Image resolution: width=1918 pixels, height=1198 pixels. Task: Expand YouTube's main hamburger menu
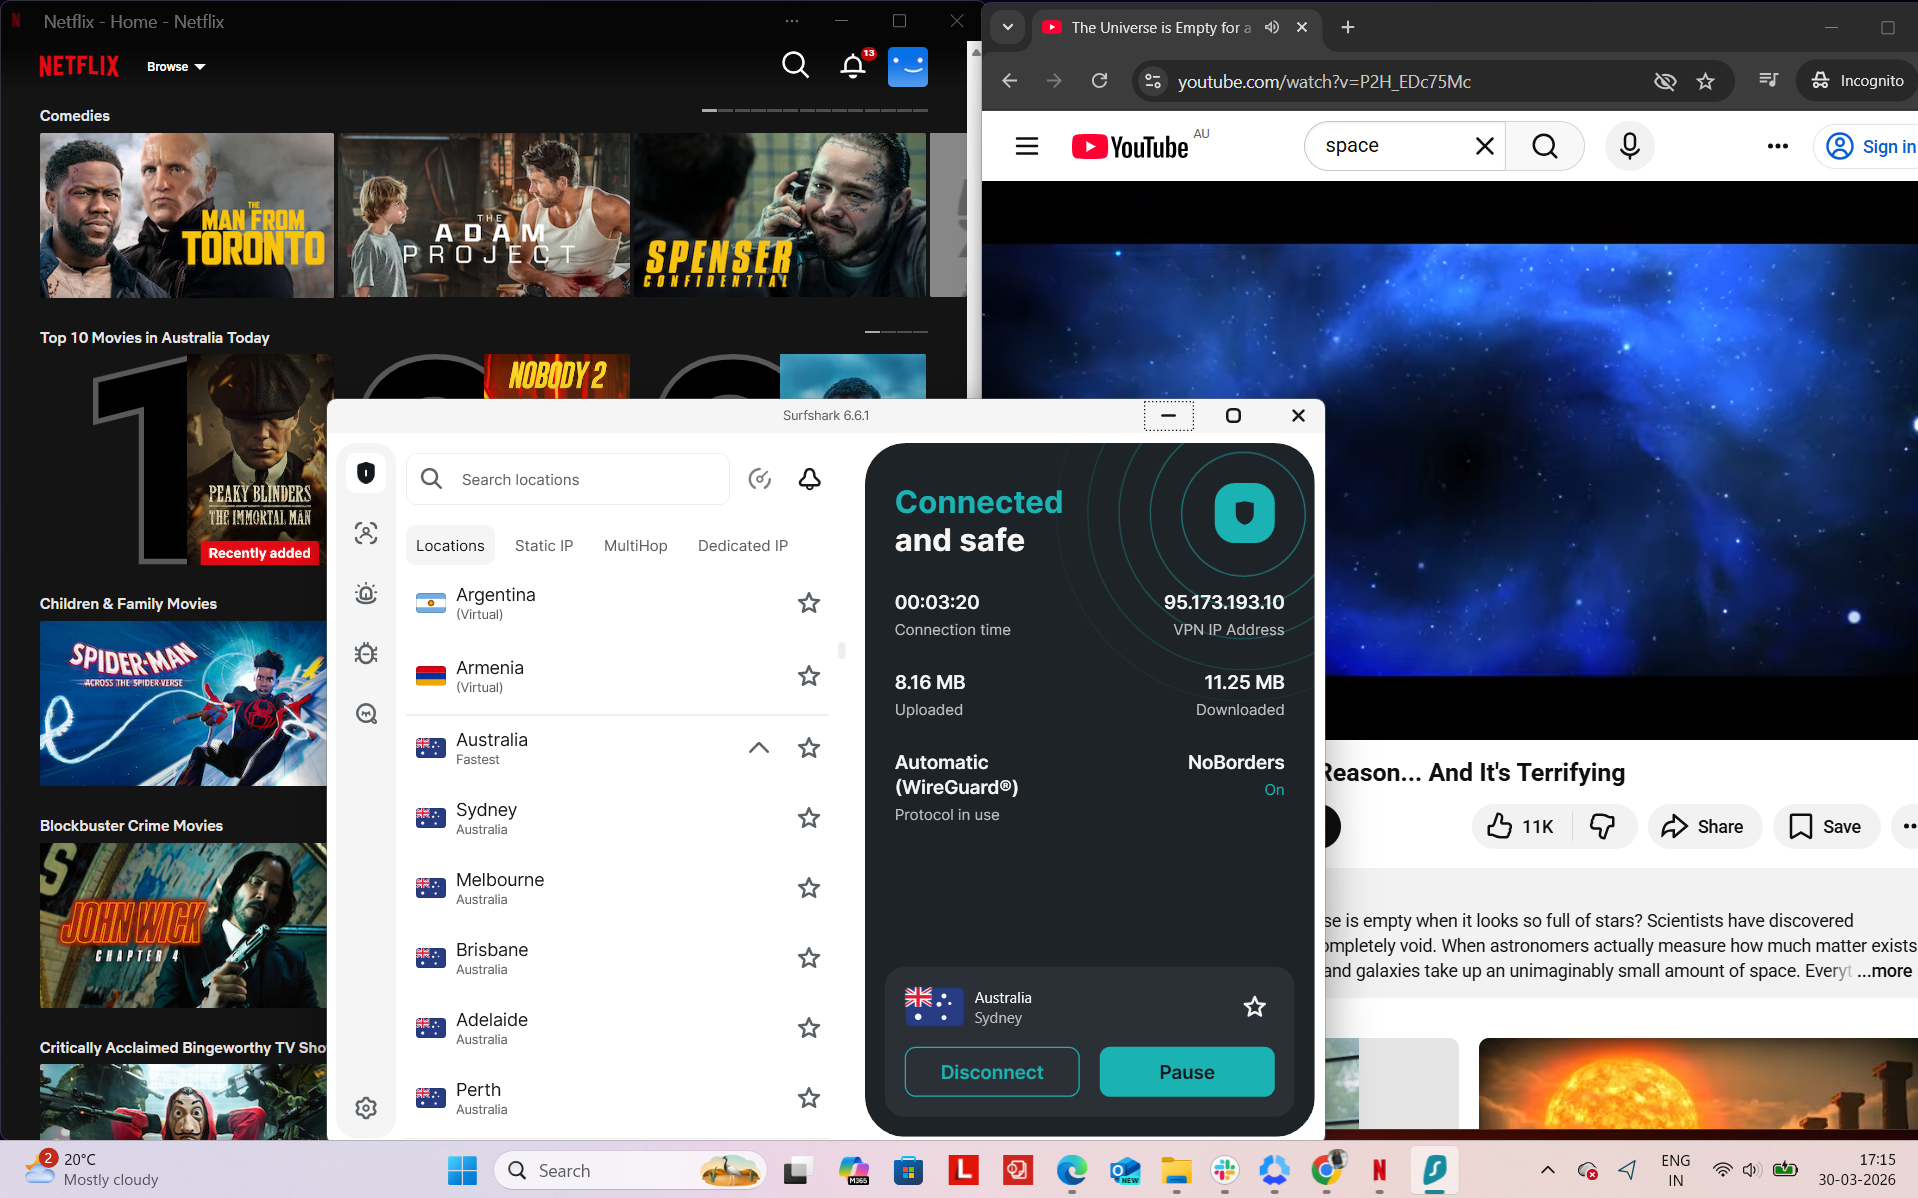point(1026,146)
